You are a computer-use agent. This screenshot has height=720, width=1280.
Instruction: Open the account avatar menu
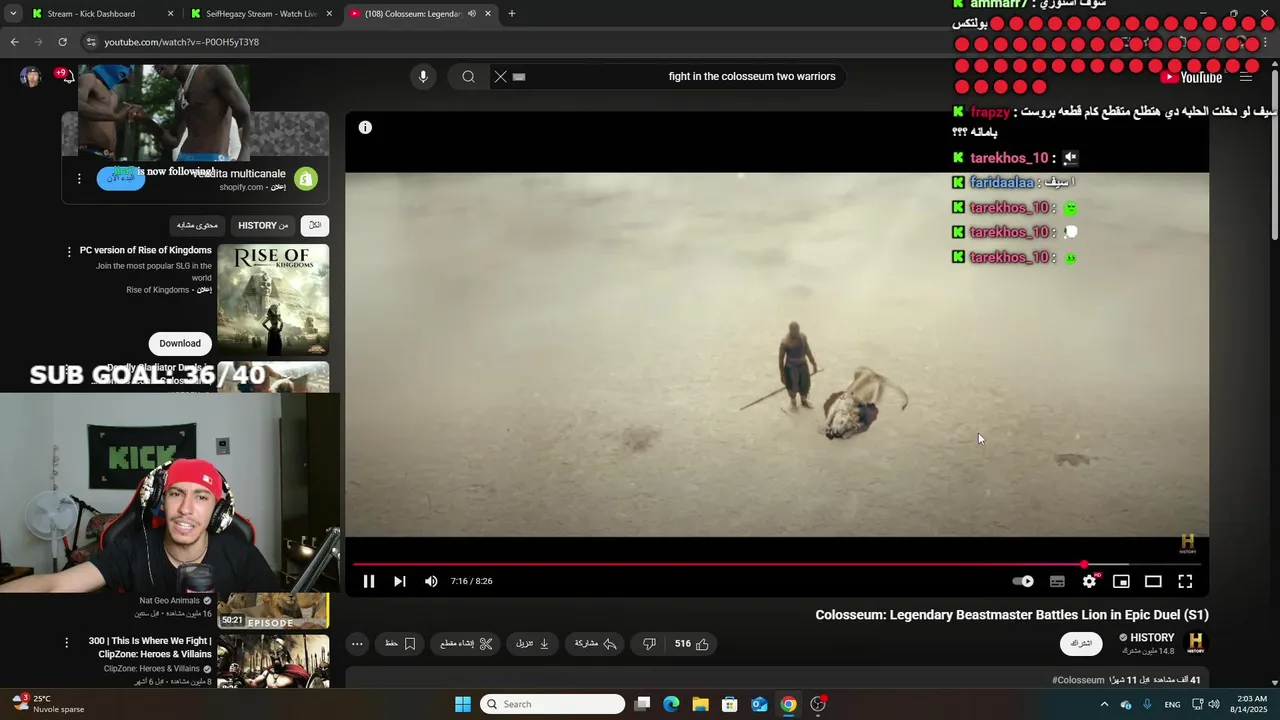31,77
